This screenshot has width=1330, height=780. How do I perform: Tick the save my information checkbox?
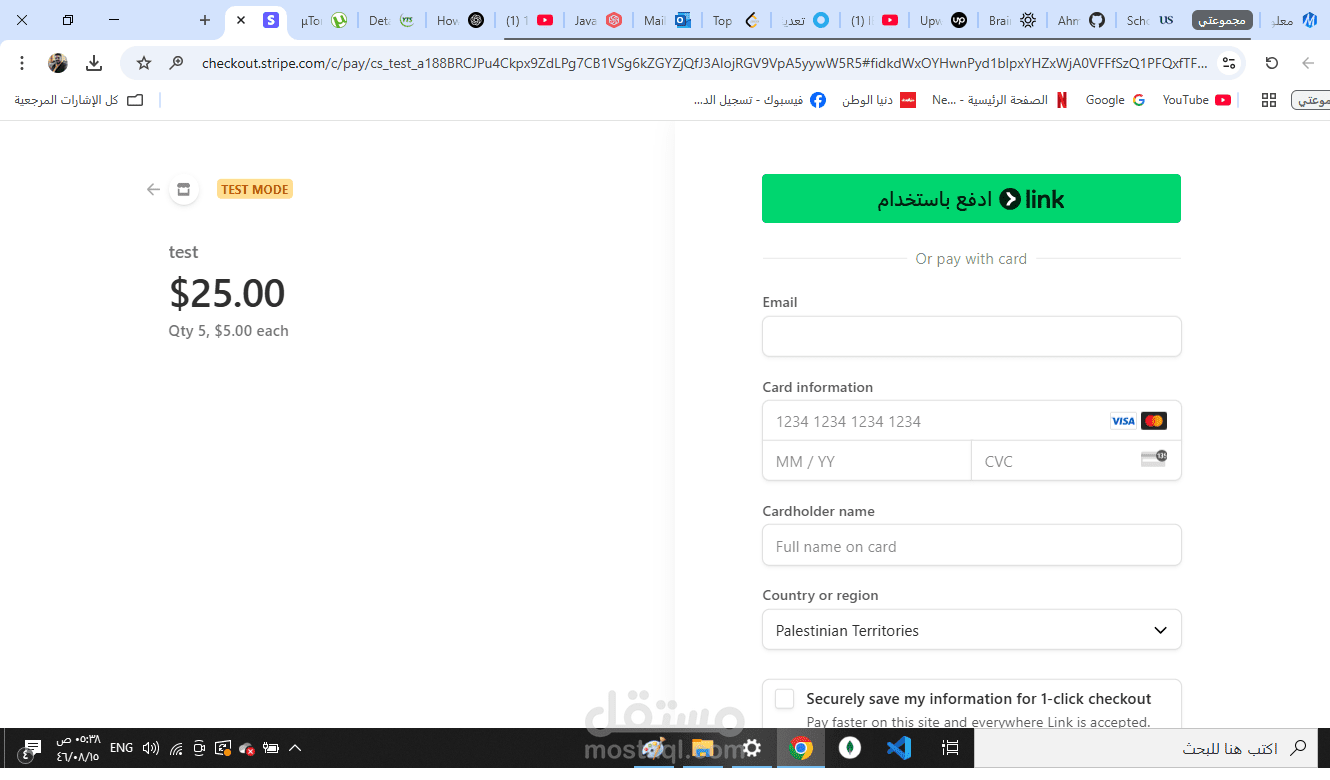pos(785,699)
